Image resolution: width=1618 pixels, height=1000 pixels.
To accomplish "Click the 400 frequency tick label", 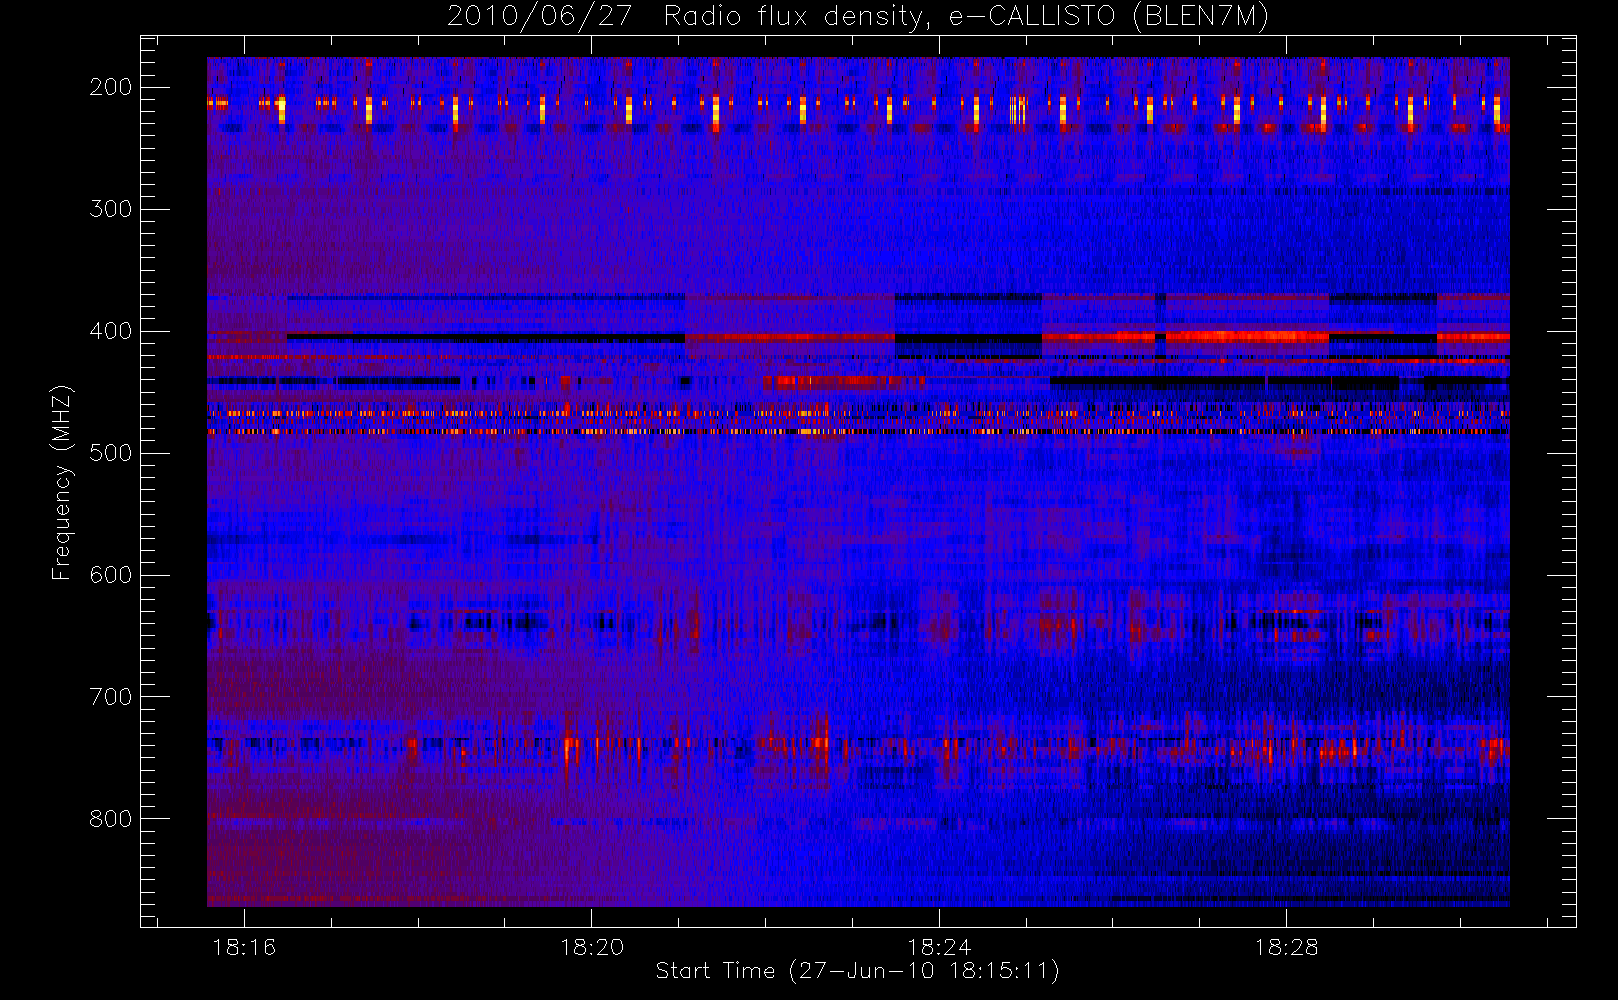I will (111, 331).
